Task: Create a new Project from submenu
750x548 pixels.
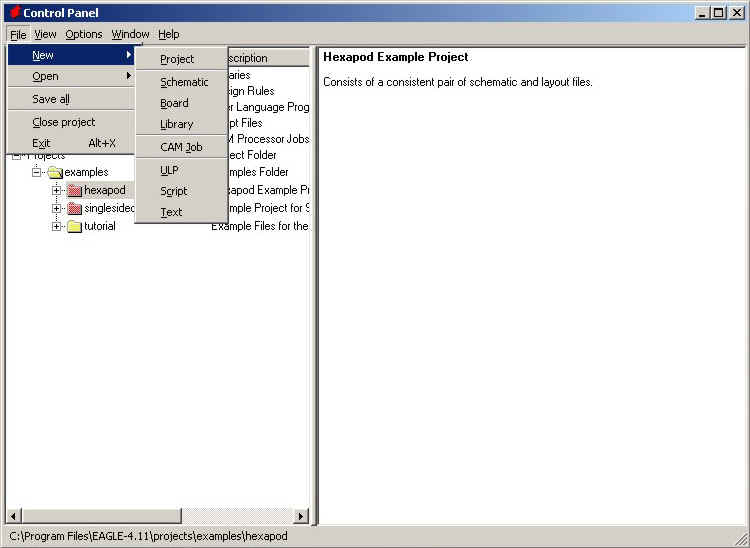Action: click(x=181, y=59)
